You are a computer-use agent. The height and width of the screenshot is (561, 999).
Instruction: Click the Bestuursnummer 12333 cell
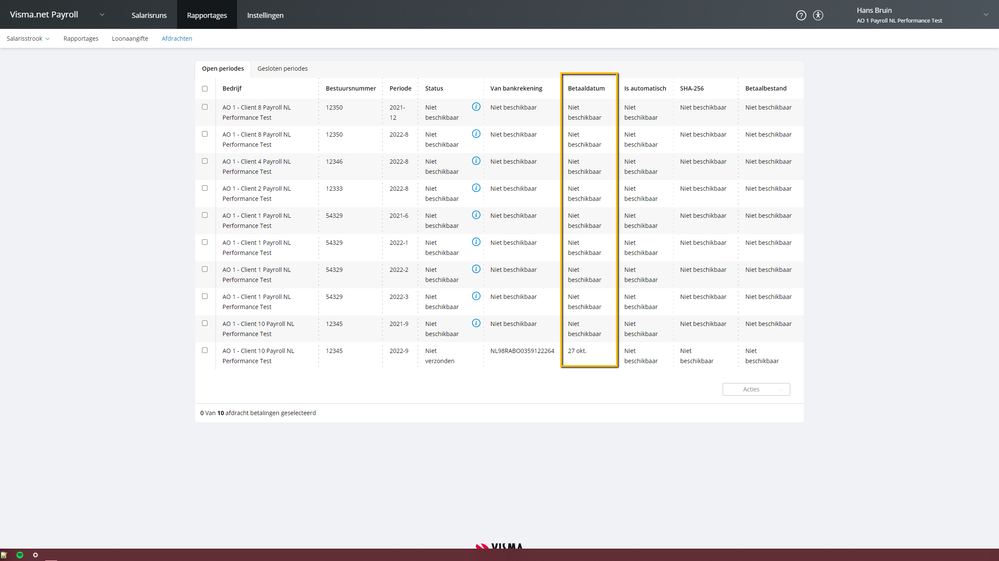click(334, 188)
